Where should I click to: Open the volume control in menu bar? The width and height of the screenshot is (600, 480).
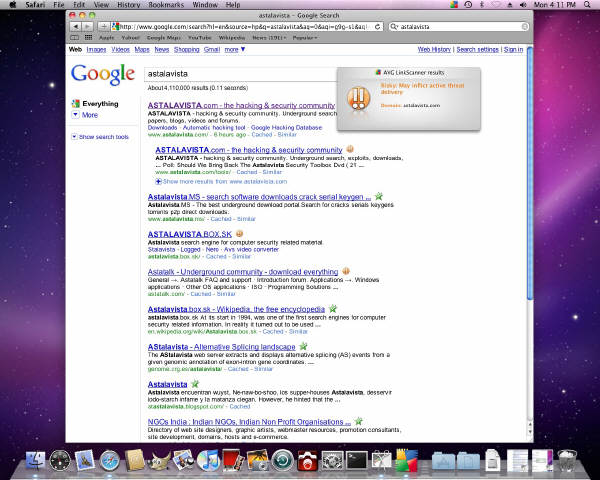(x=523, y=5)
